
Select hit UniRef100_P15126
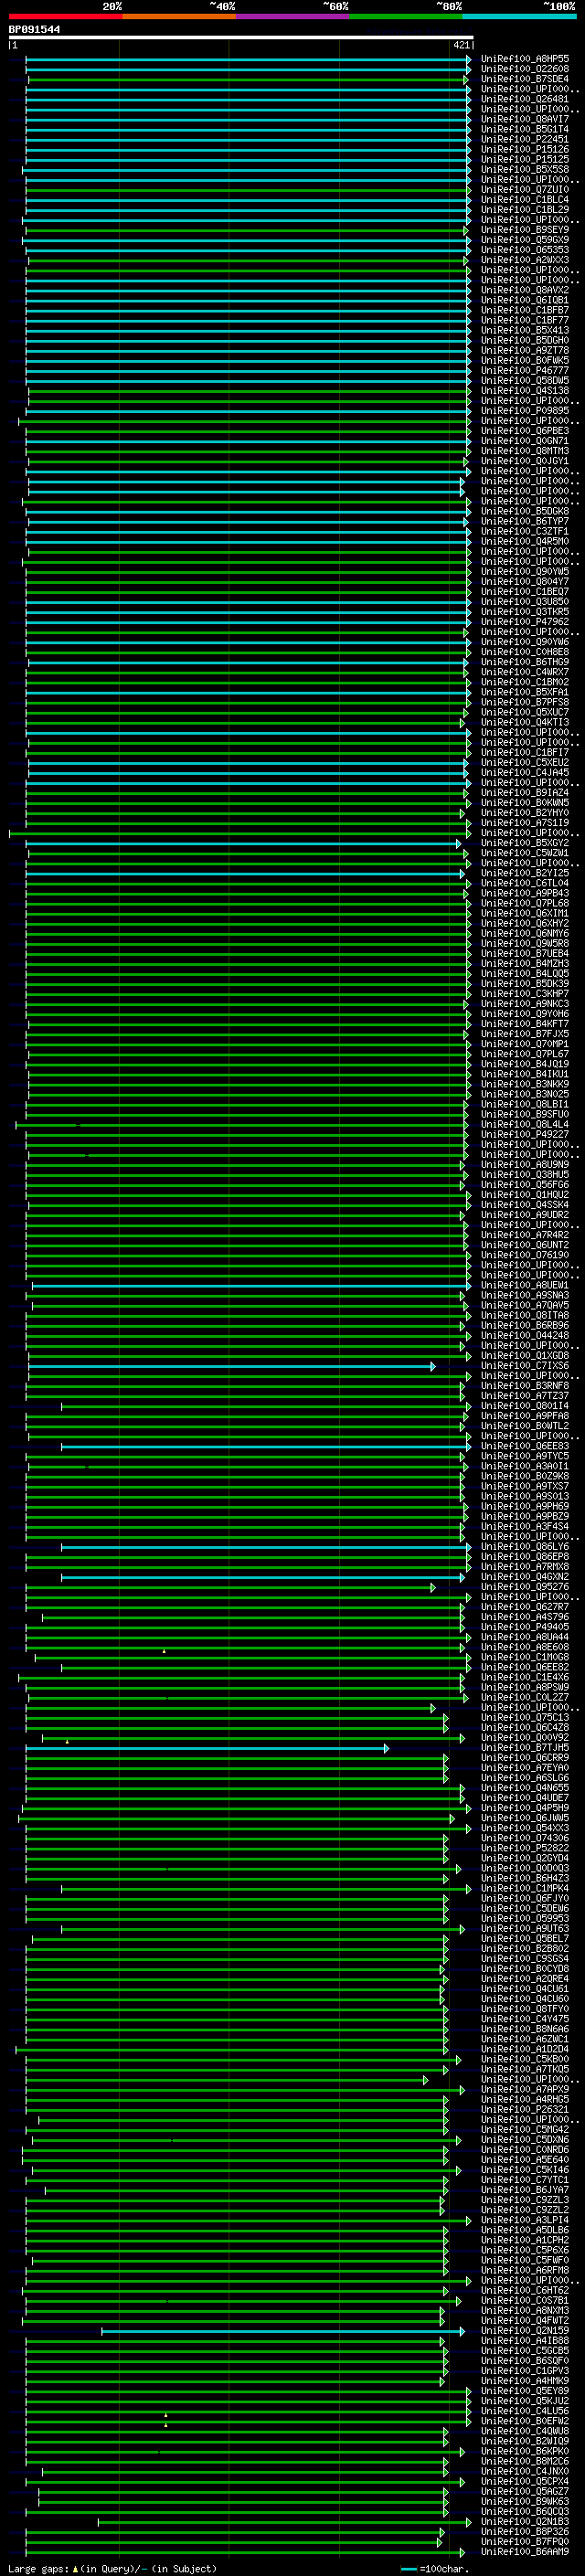[524, 149]
